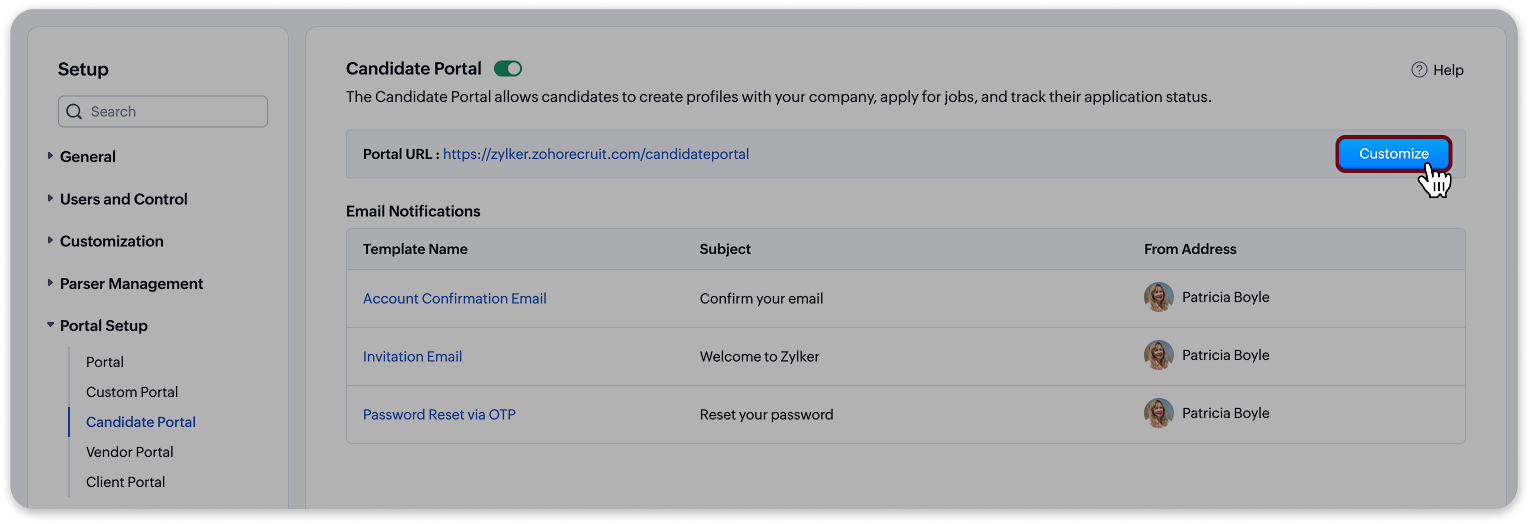Image resolution: width=1530 pixels, height=524 pixels.
Task: Click the Setup search field
Action: pos(170,112)
